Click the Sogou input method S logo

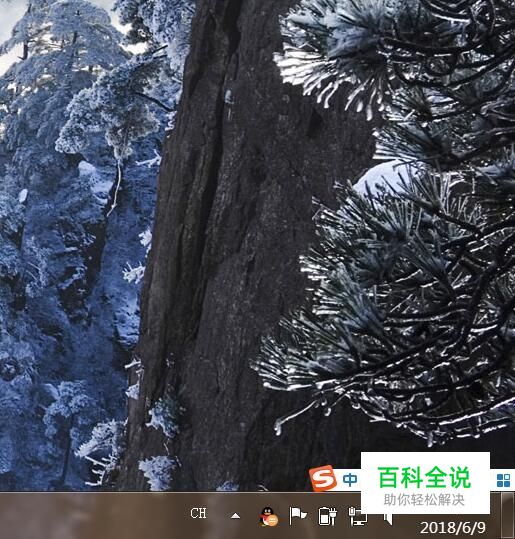point(322,478)
